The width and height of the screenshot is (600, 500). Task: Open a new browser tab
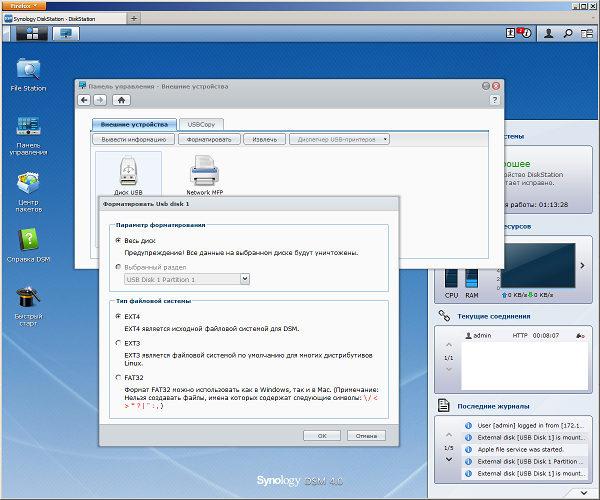[x=134, y=18]
